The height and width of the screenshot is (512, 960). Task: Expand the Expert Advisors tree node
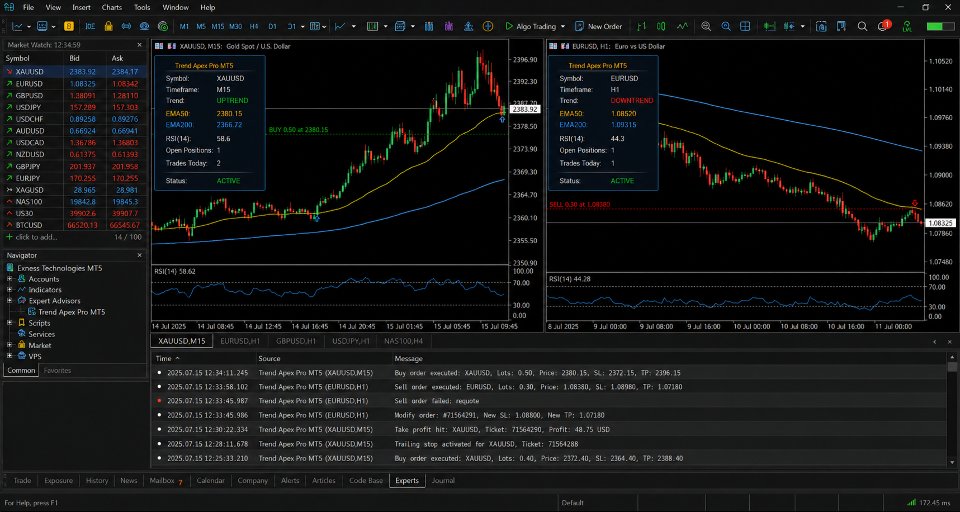pos(10,301)
